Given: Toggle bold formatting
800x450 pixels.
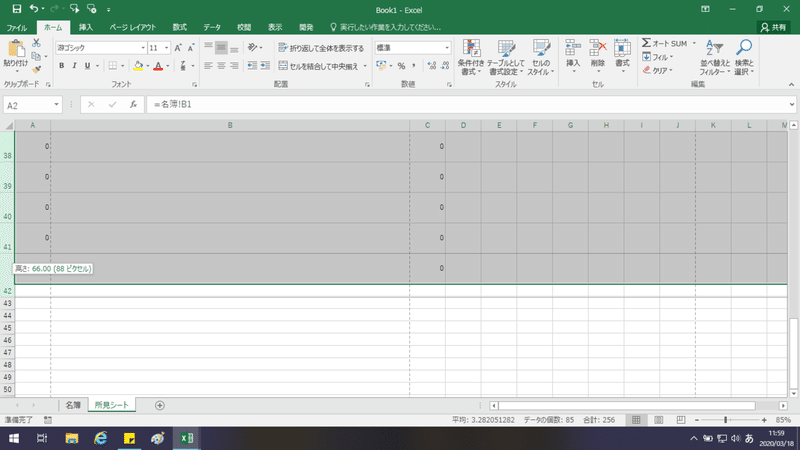Looking at the screenshot, I should pos(62,66).
